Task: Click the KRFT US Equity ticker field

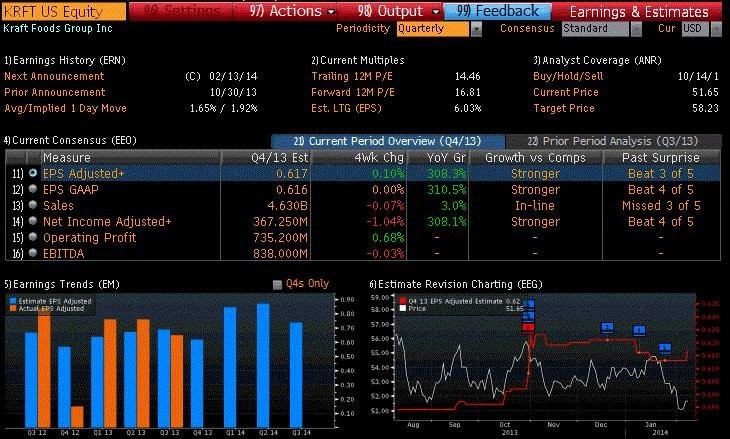Action: pos(64,11)
